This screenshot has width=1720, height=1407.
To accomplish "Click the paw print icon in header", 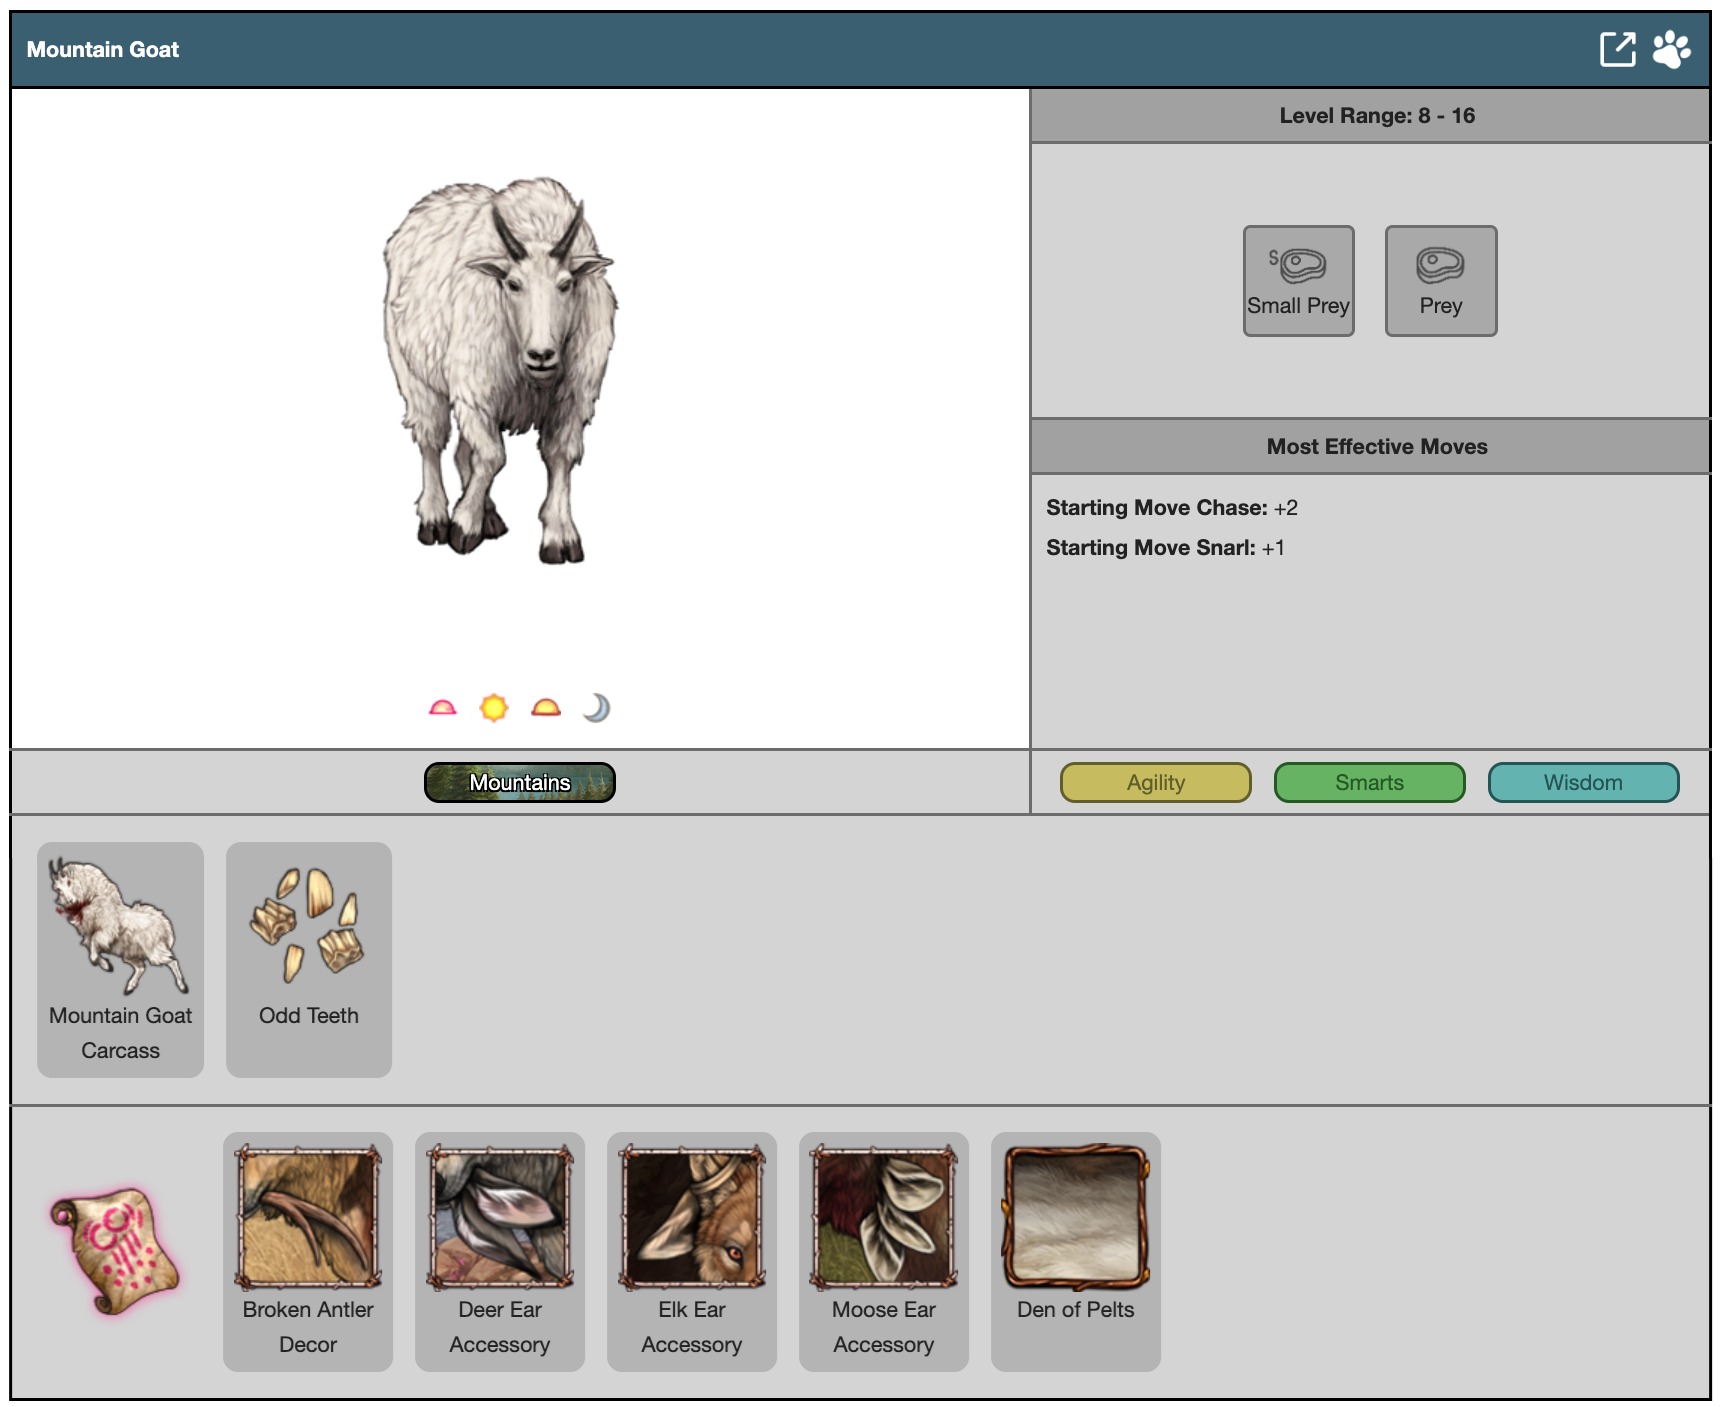I will 1671,49.
